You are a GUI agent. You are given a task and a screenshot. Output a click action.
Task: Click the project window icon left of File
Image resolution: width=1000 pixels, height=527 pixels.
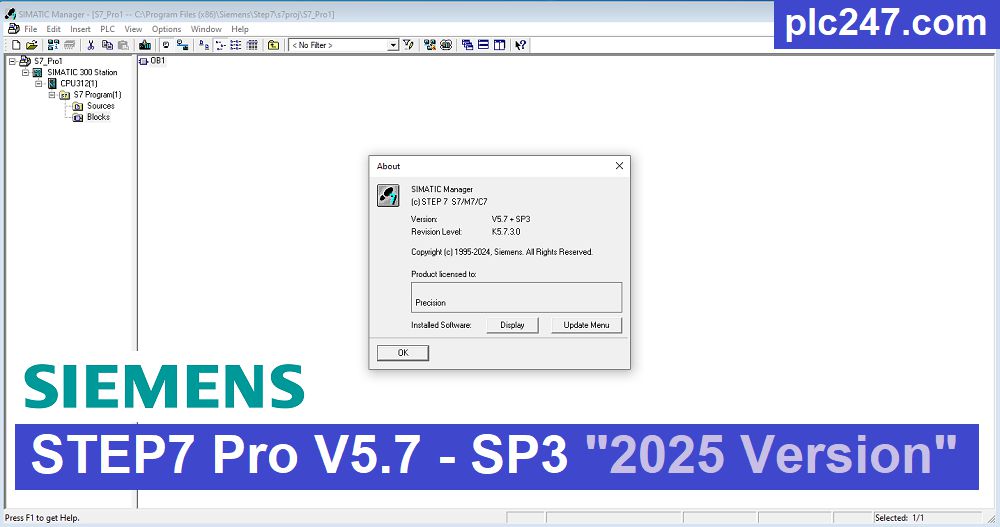coord(13,29)
